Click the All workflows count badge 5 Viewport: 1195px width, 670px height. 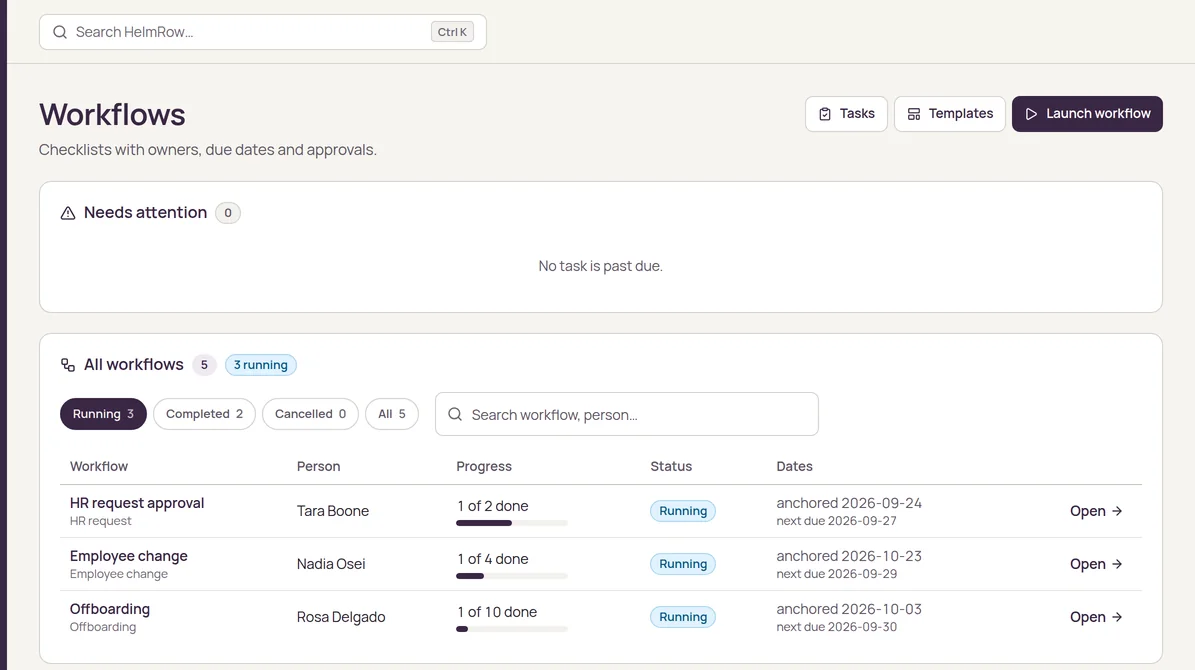(x=204, y=365)
